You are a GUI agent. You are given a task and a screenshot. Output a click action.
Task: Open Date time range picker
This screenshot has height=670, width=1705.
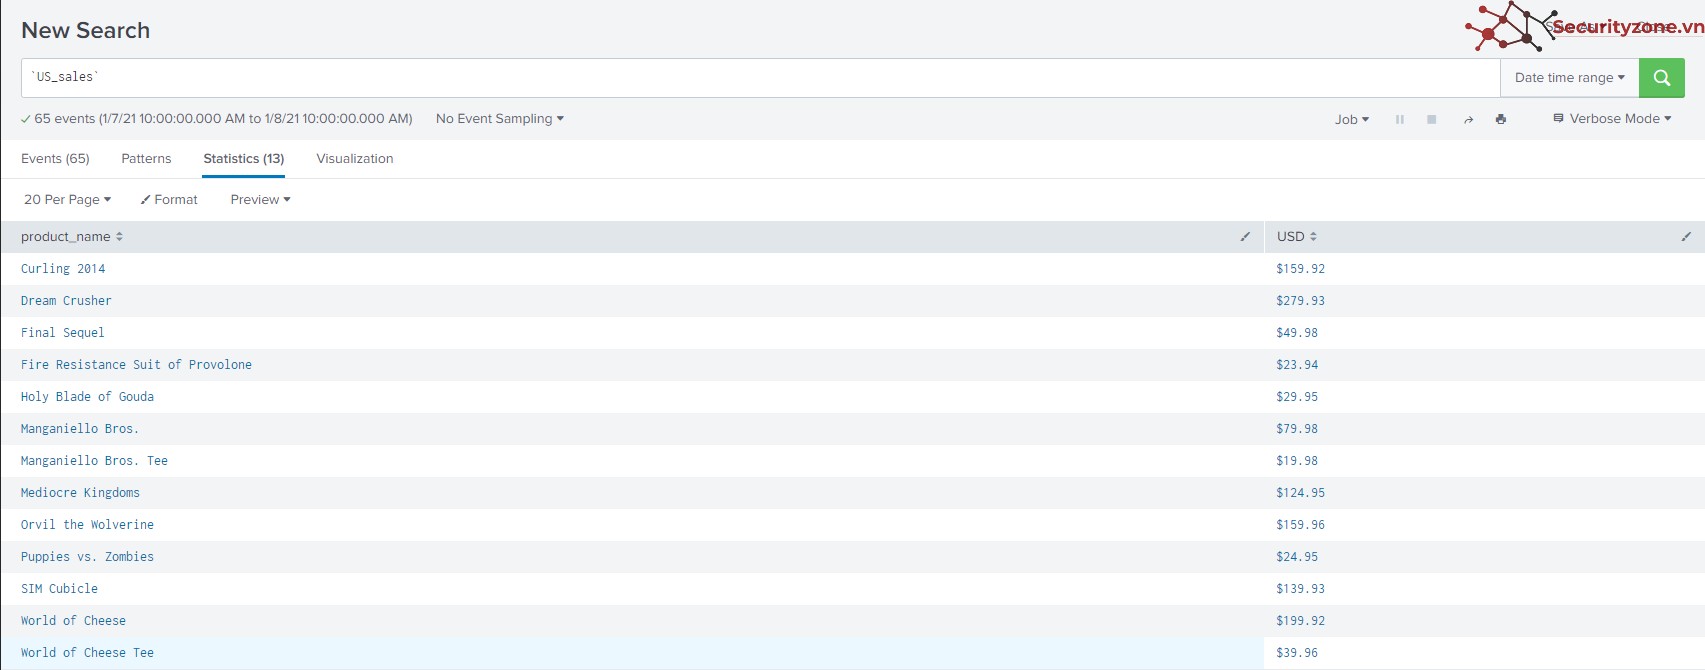[1569, 78]
